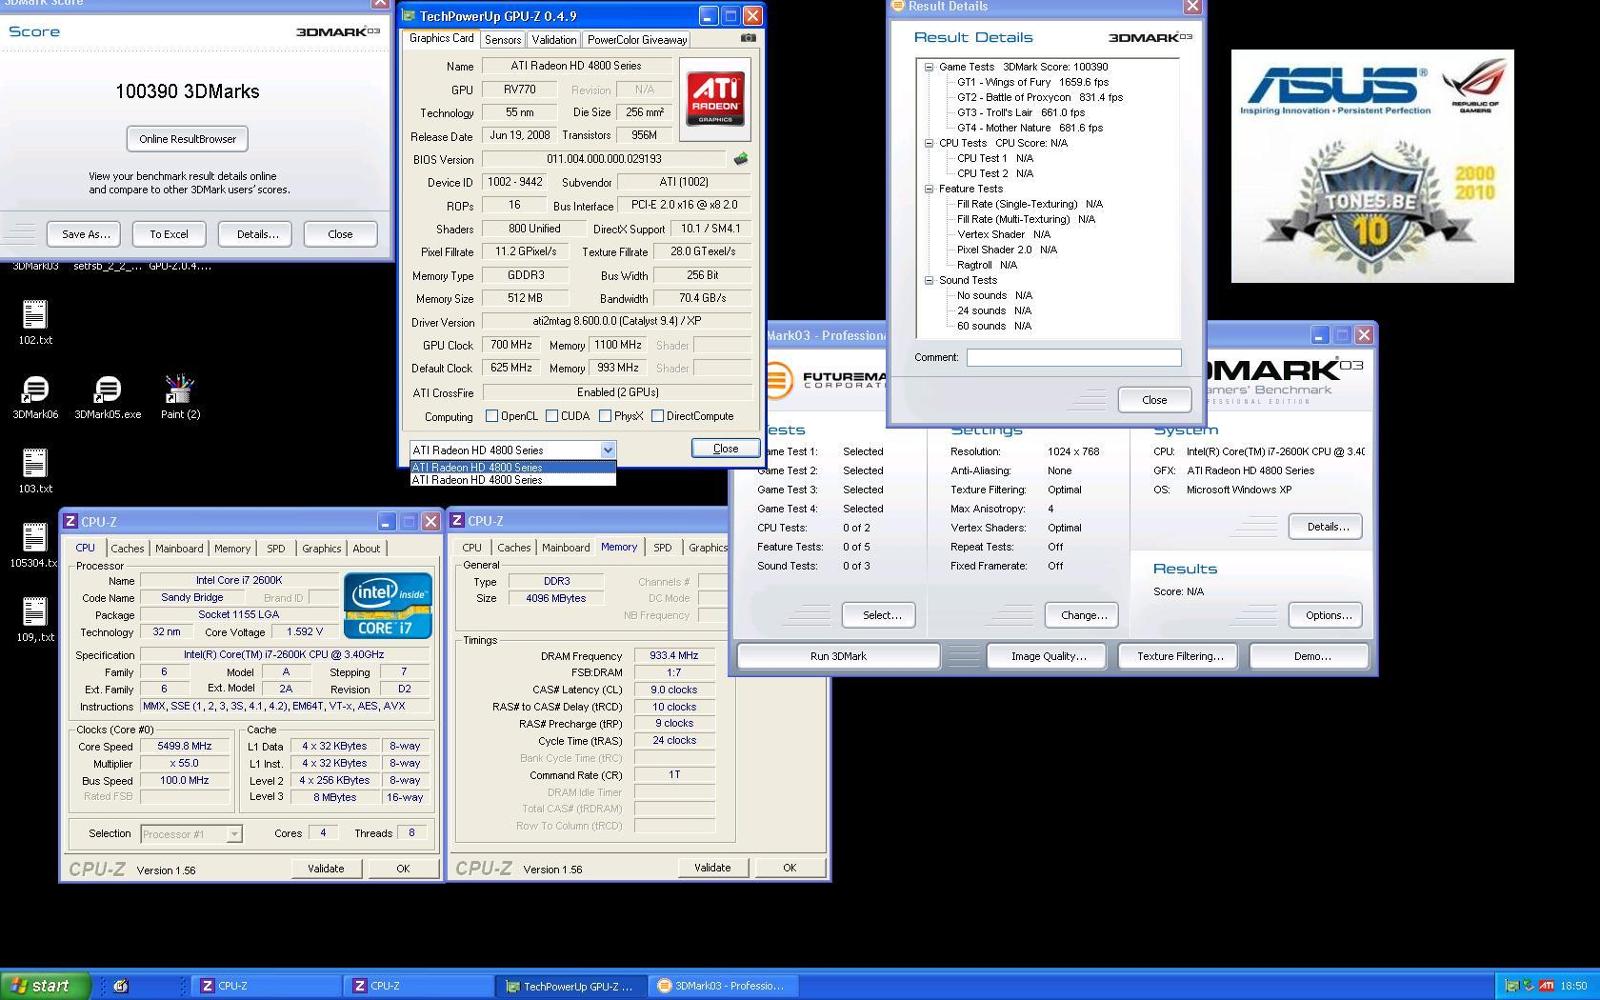1600x1000 pixels.
Task: Click the Texture Filtering... button
Action: click(x=1179, y=656)
